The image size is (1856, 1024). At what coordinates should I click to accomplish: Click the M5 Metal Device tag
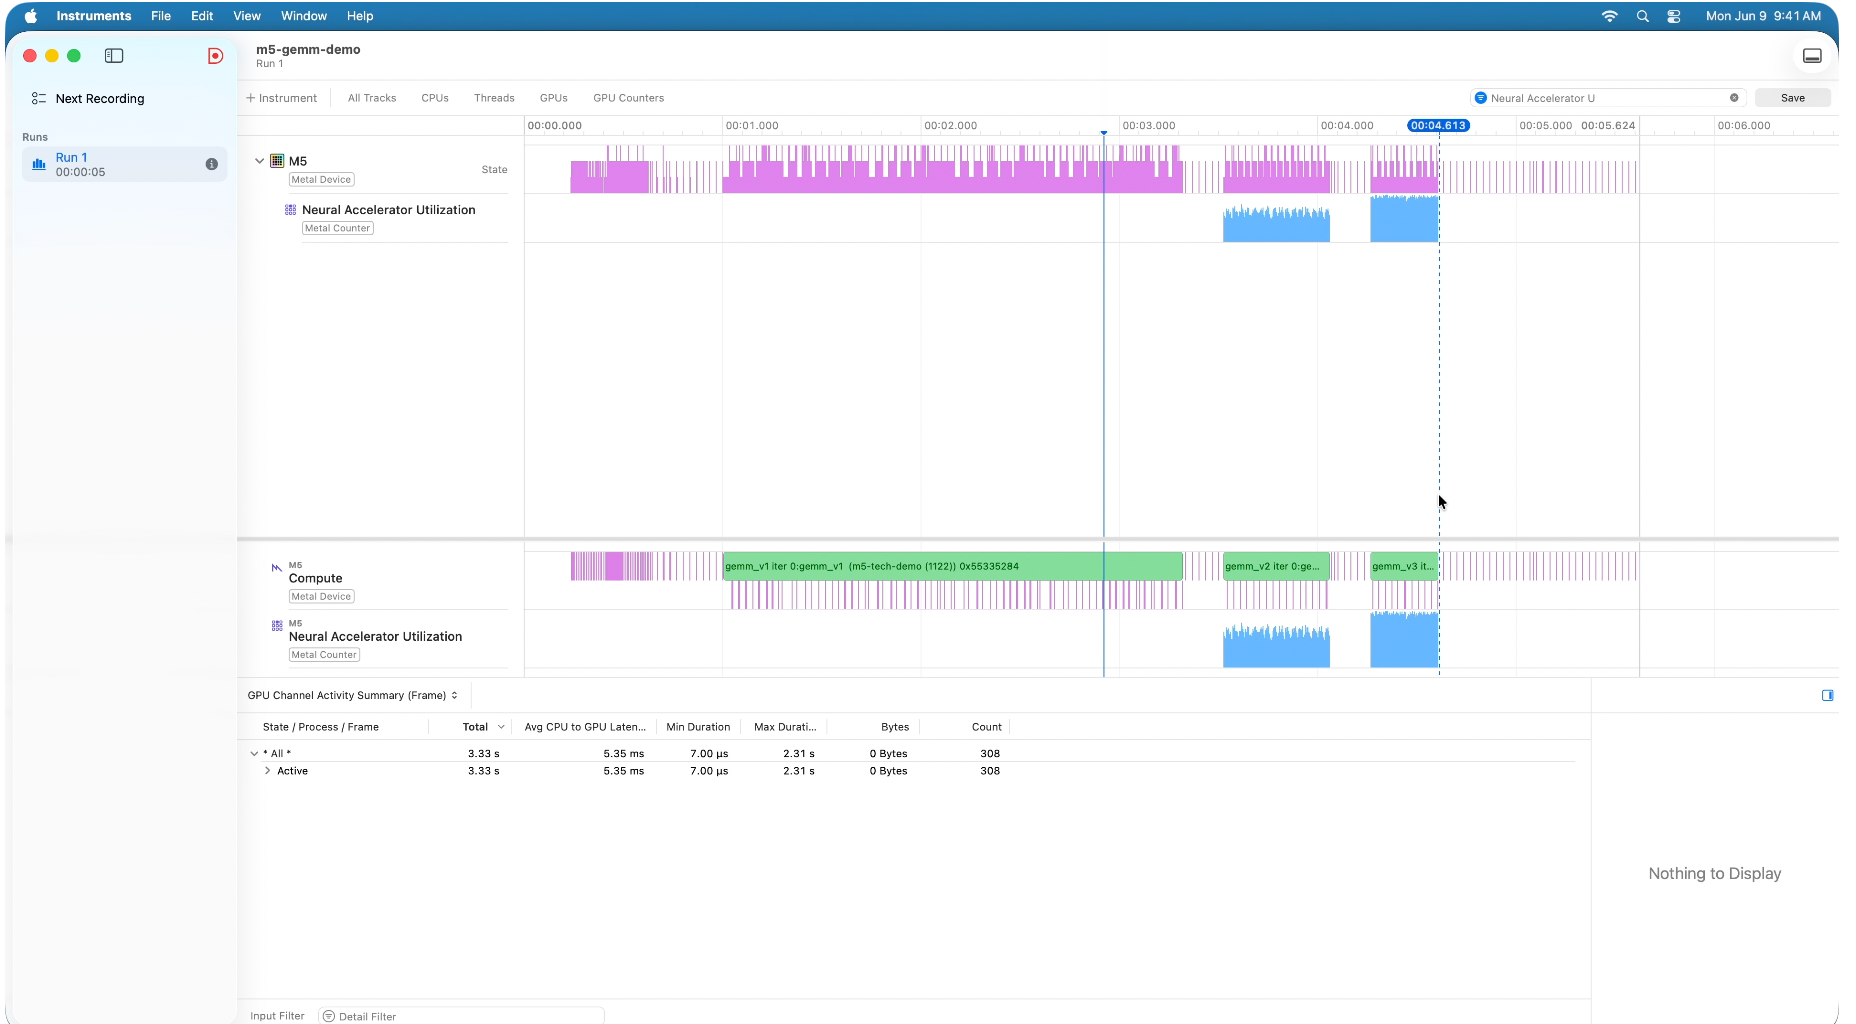322,180
